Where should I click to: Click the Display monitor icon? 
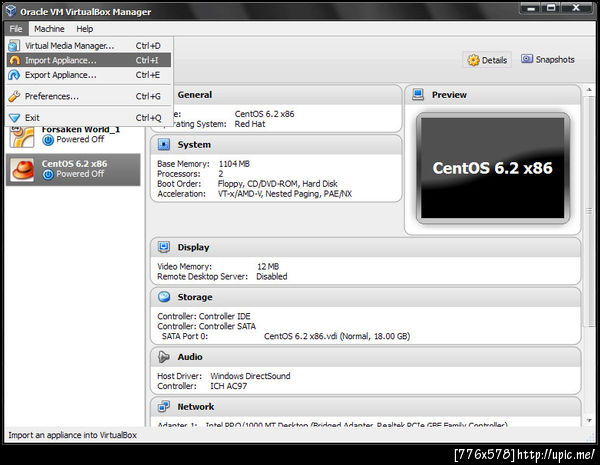coord(164,247)
